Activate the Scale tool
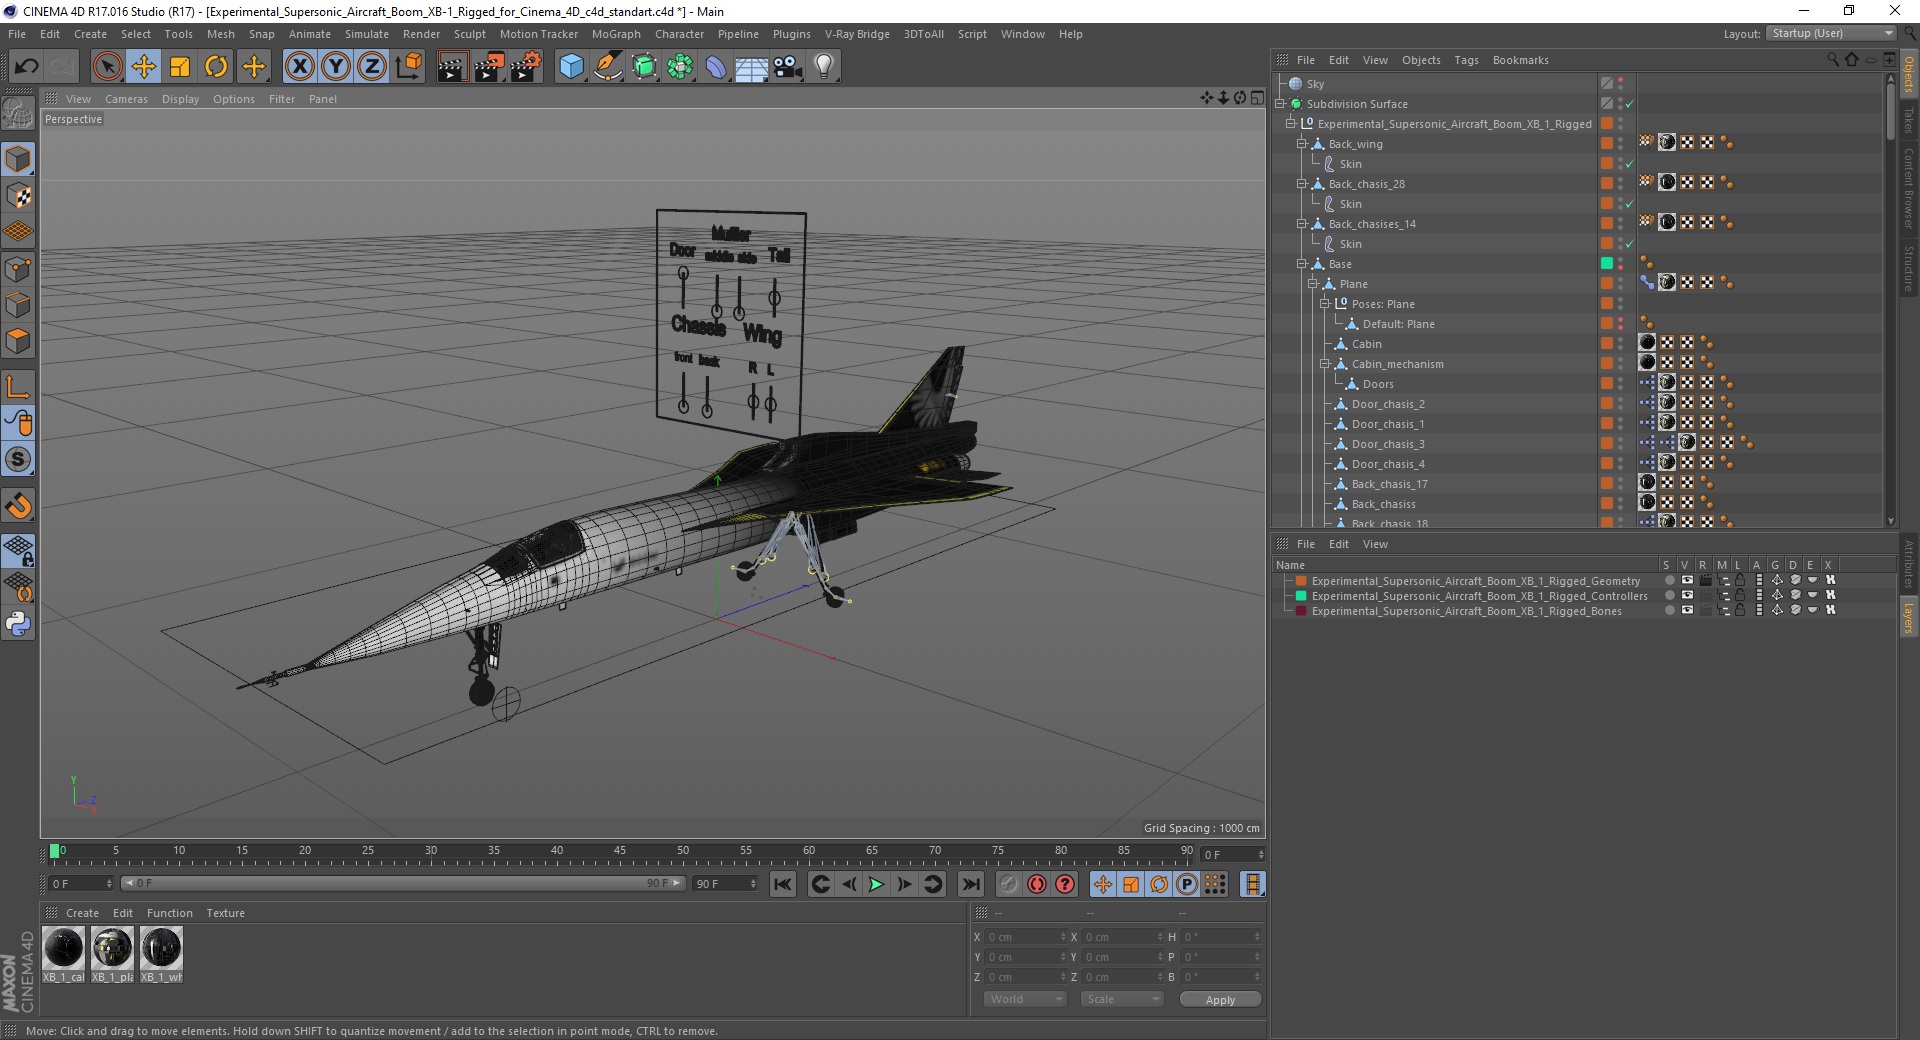The image size is (1920, 1040). click(180, 67)
